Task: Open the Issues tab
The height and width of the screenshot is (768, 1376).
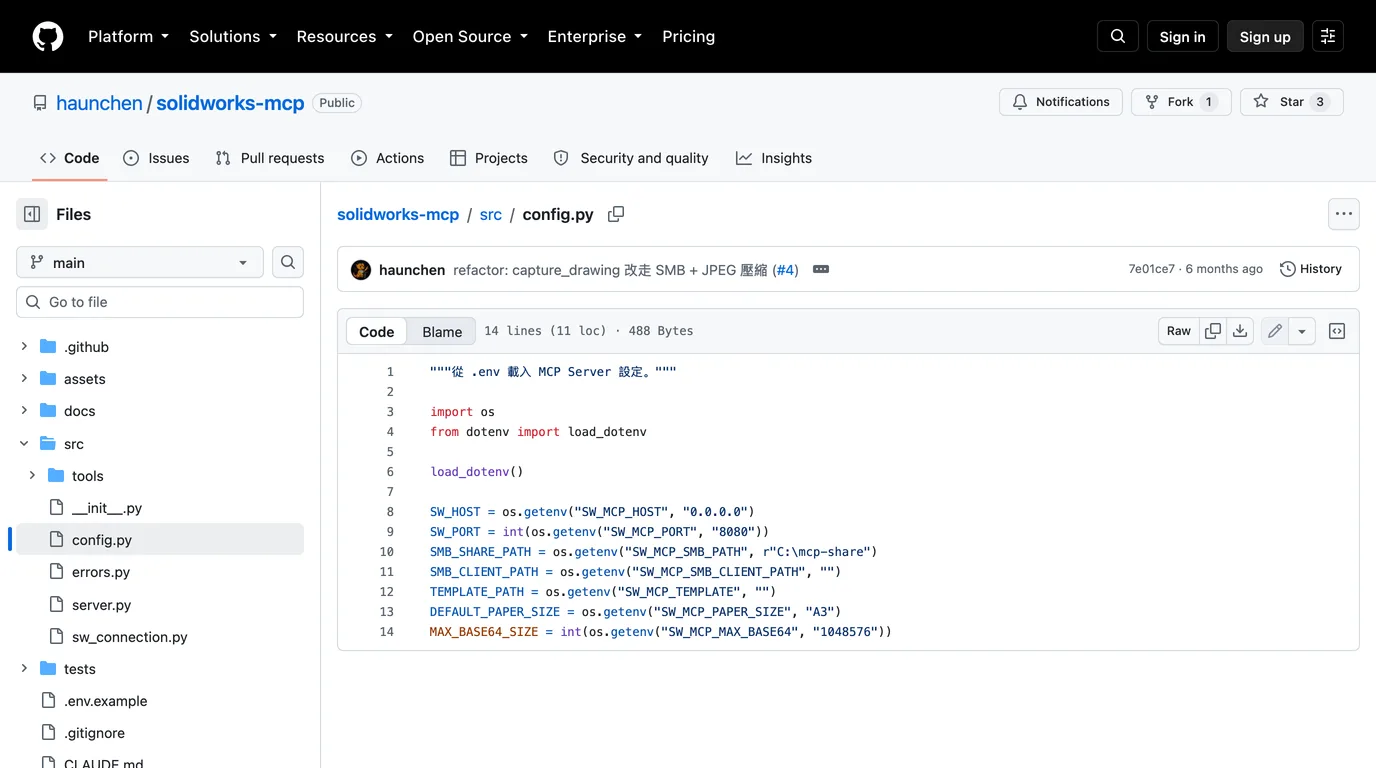Action: 156,158
